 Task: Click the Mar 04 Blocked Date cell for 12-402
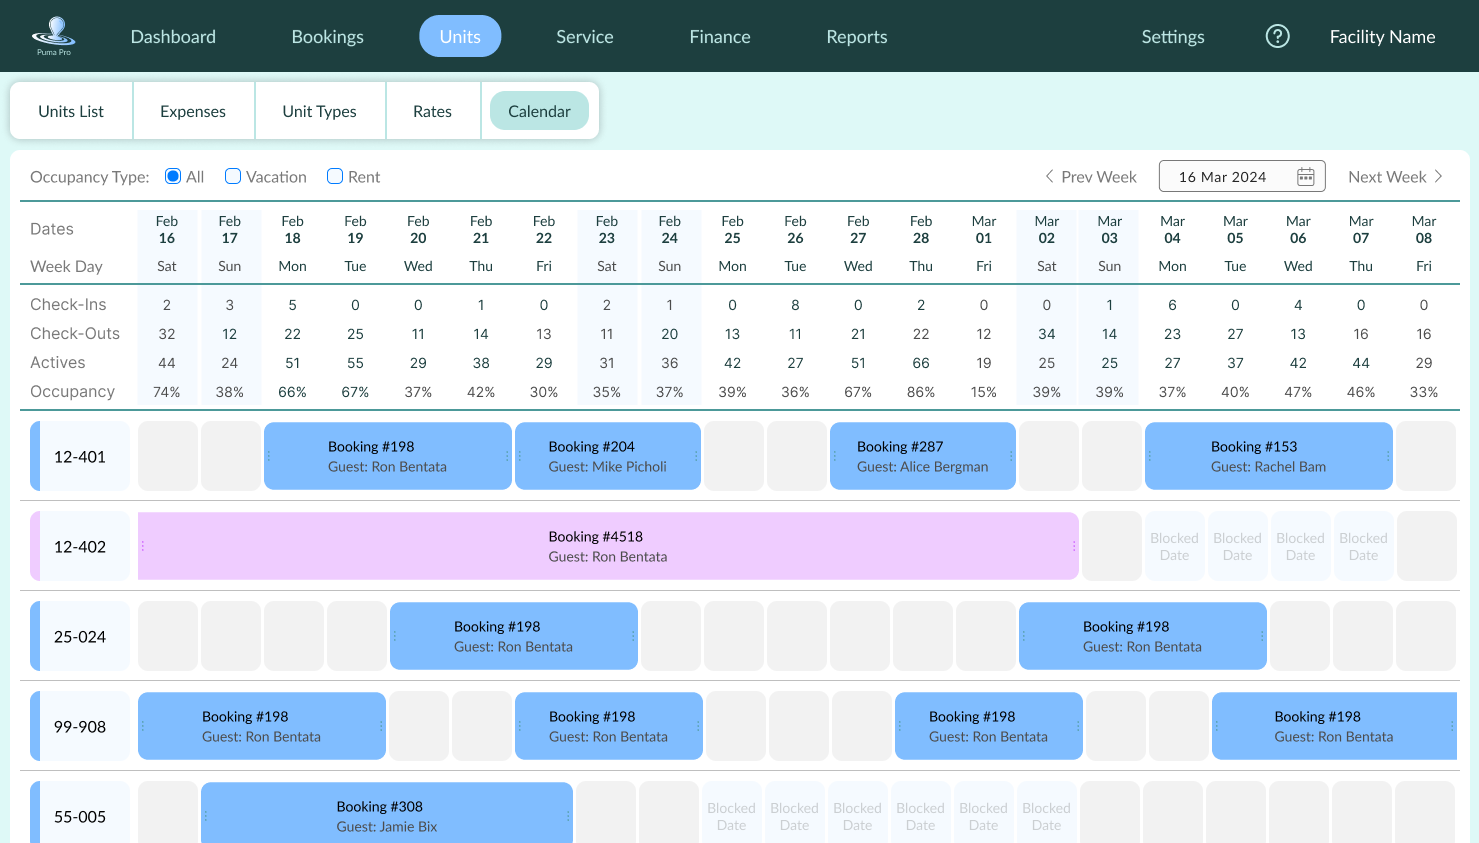click(x=1174, y=546)
